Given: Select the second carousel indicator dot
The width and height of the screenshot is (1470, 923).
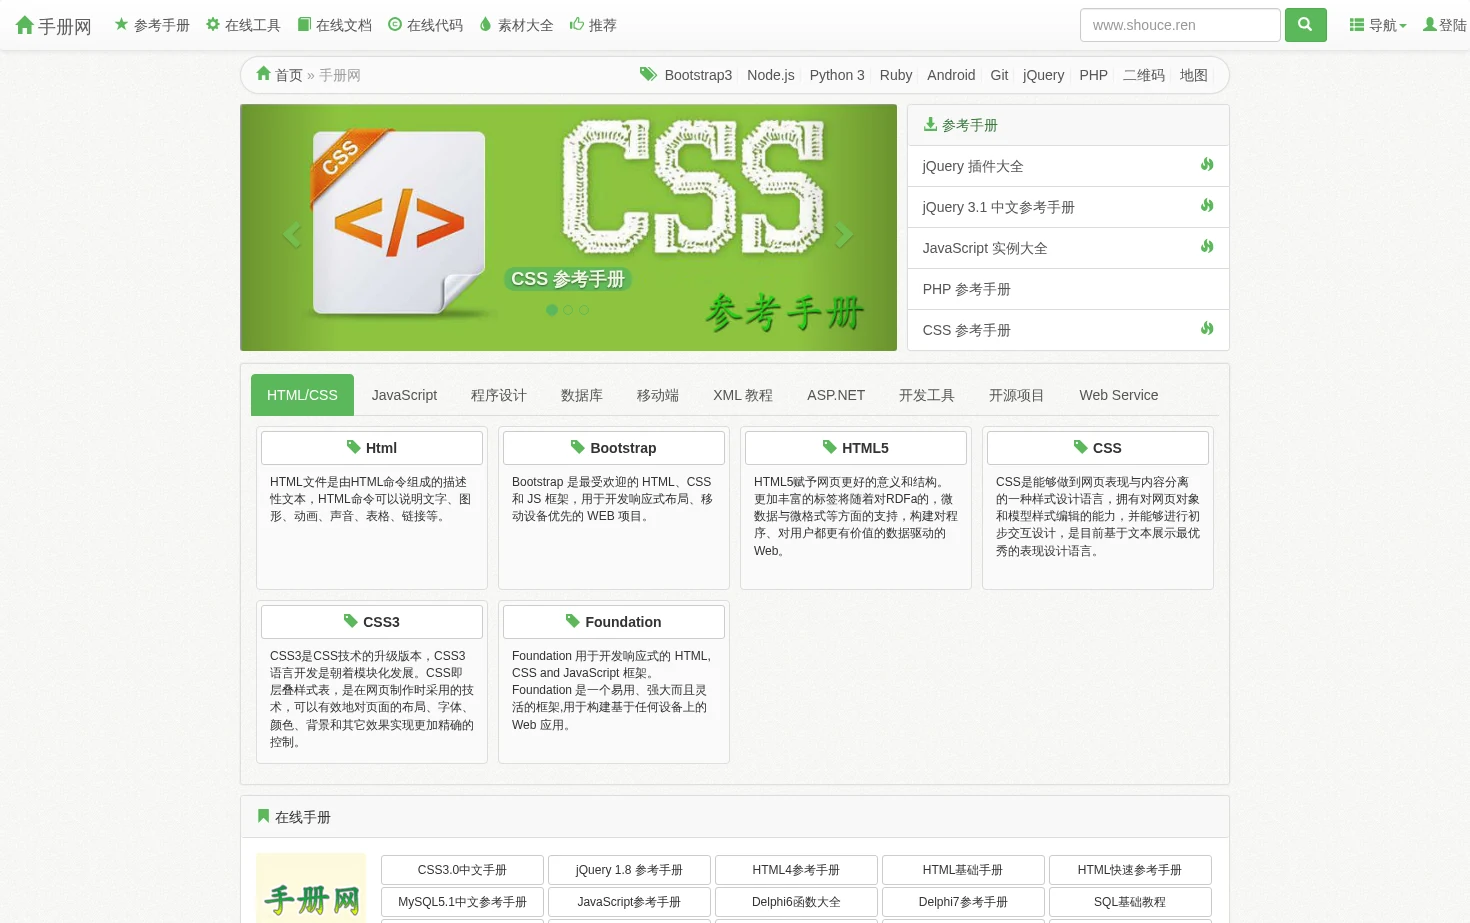Looking at the screenshot, I should [568, 310].
